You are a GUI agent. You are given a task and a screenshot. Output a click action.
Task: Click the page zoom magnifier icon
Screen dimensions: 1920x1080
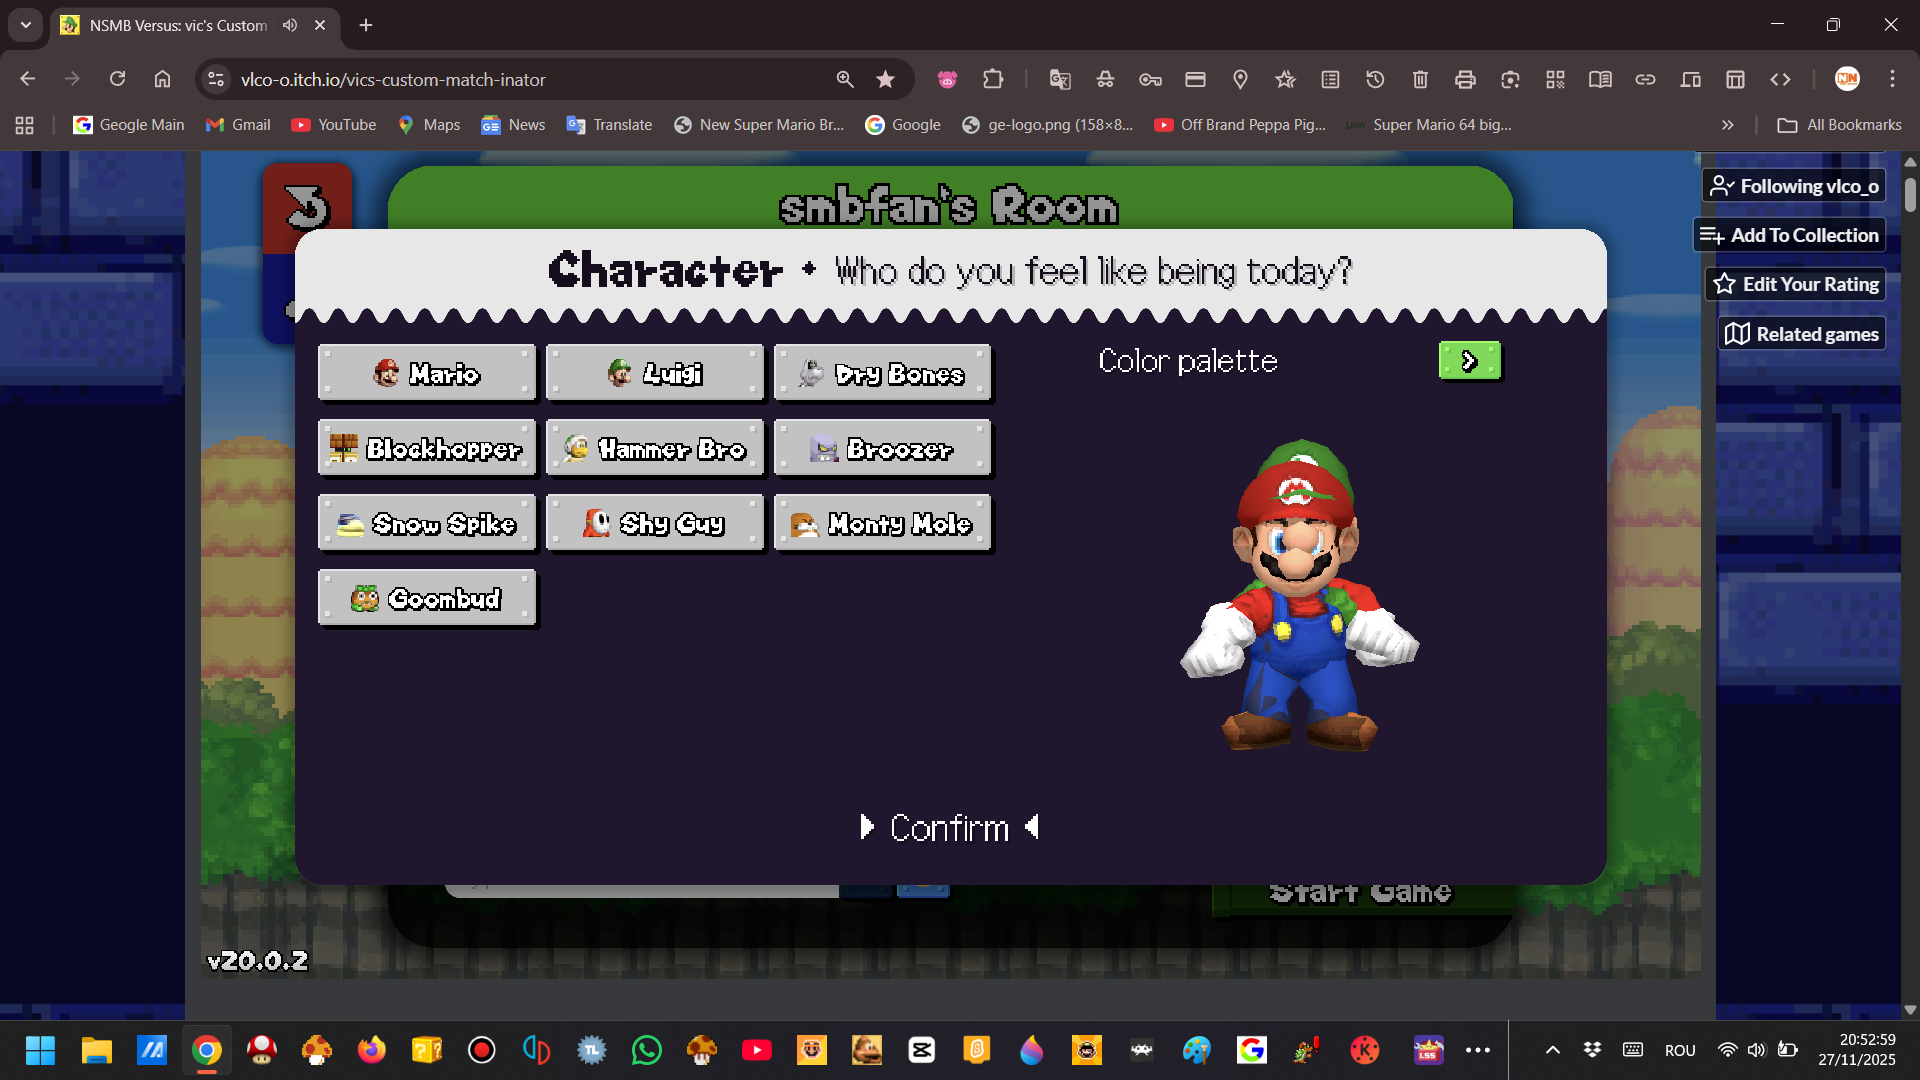tap(845, 80)
